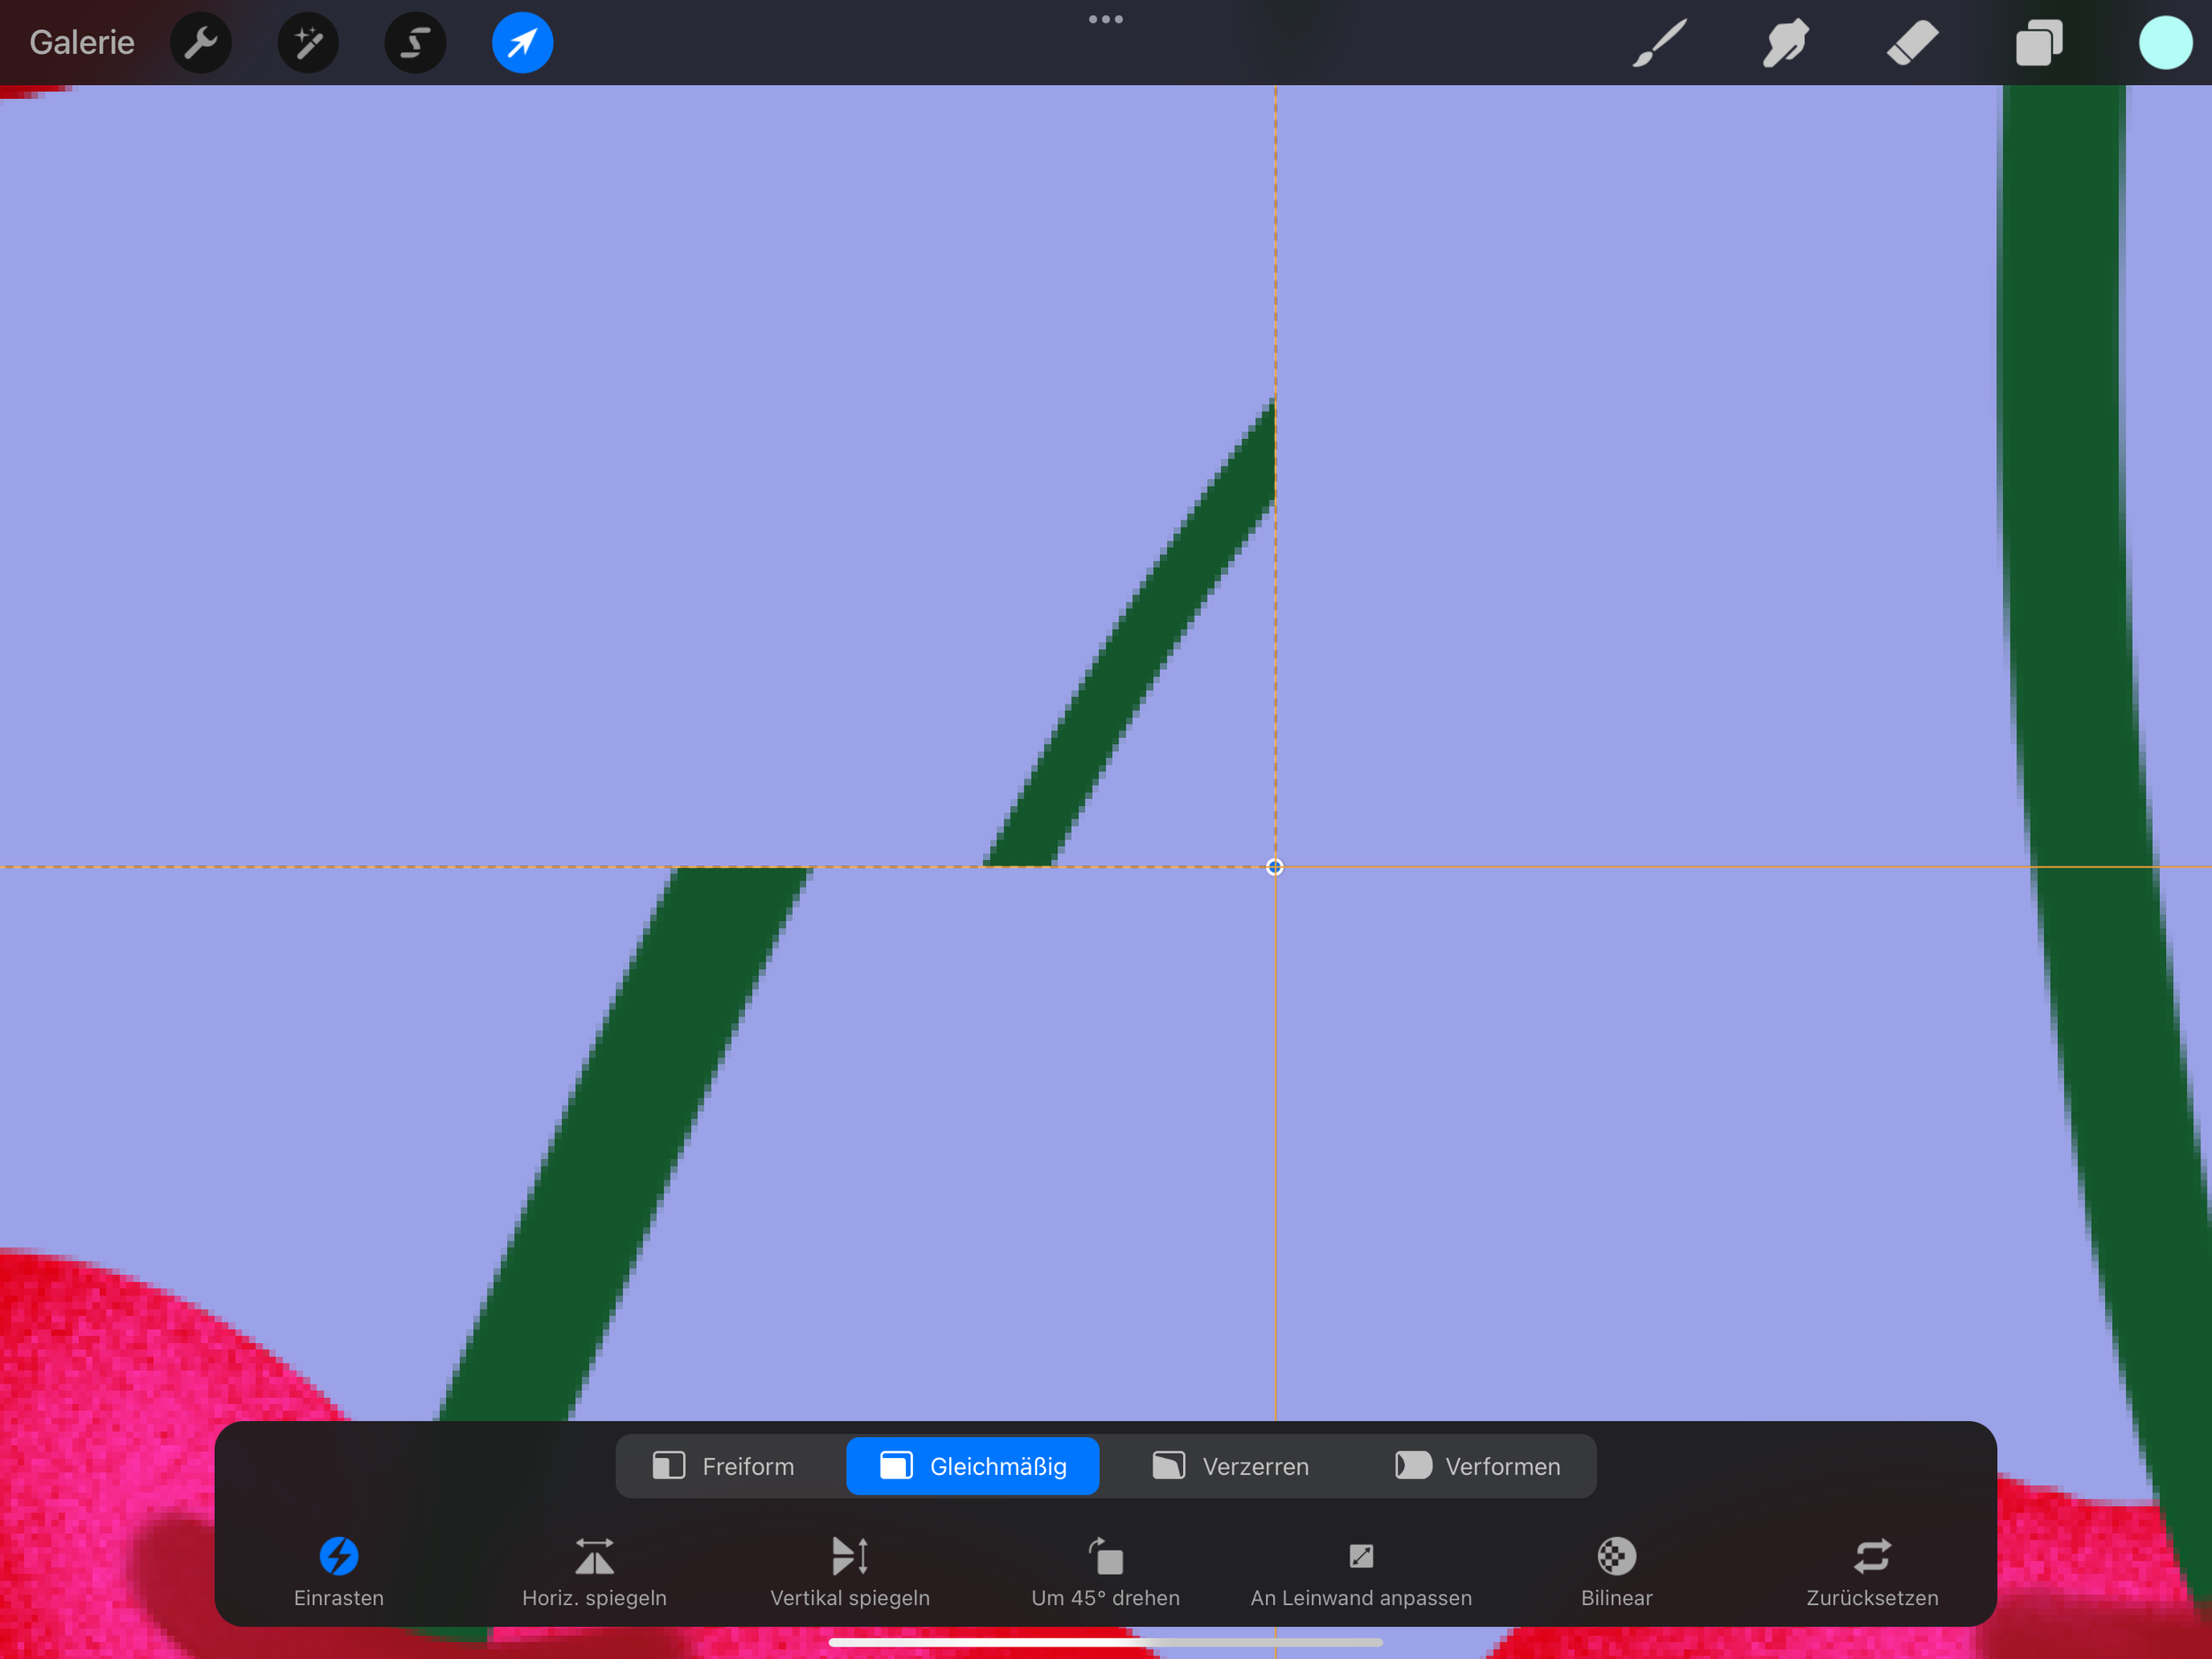The width and height of the screenshot is (2212, 1659).
Task: Open the Adjustments magic wand menu
Action: pos(308,43)
